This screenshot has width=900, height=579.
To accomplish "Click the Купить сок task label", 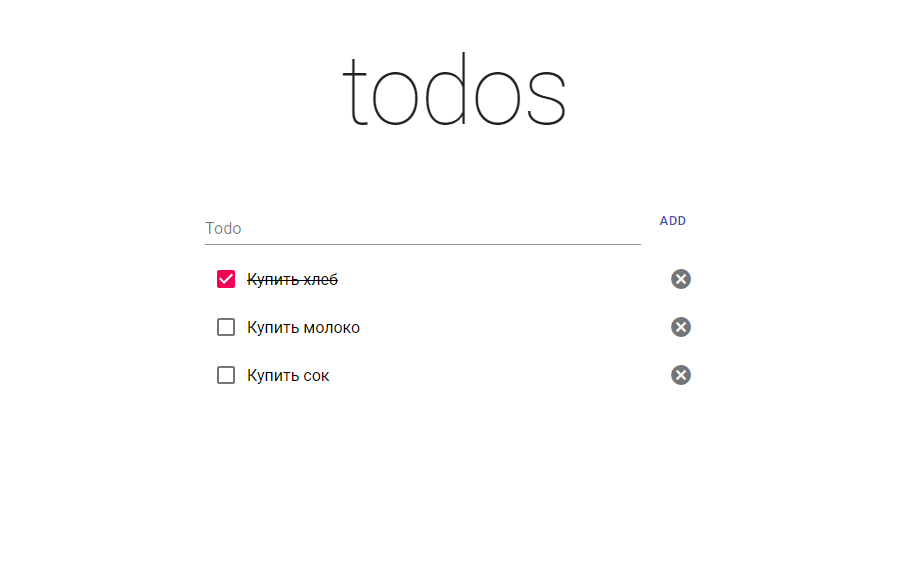I will pyautogui.click(x=288, y=376).
